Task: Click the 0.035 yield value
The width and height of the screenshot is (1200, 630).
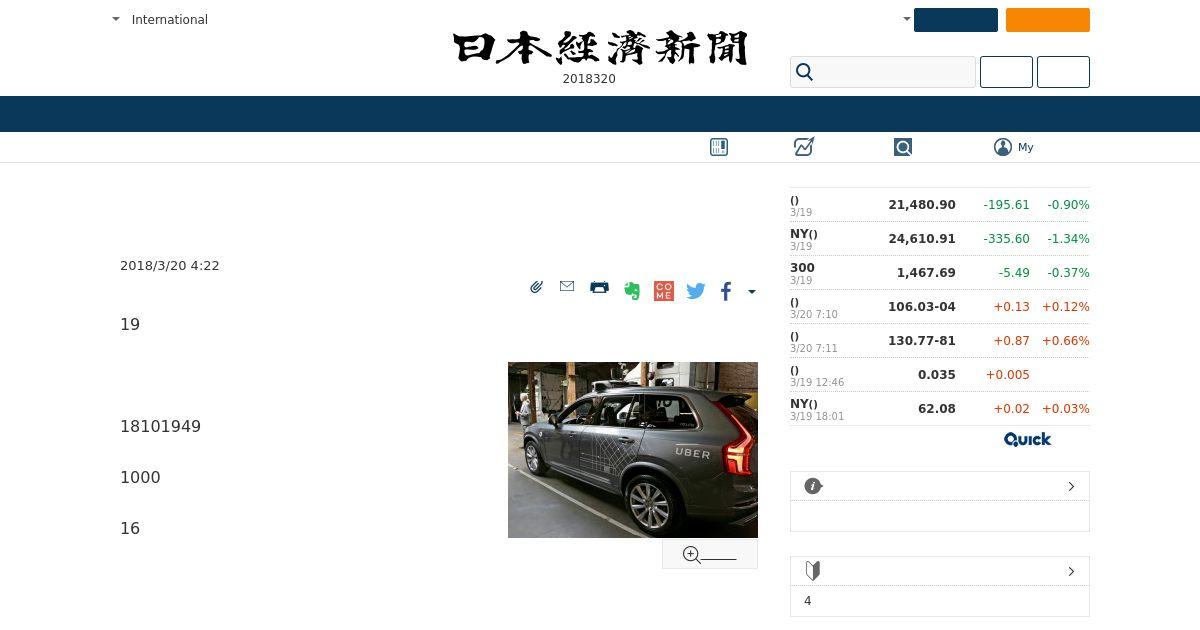Action: 937,374
